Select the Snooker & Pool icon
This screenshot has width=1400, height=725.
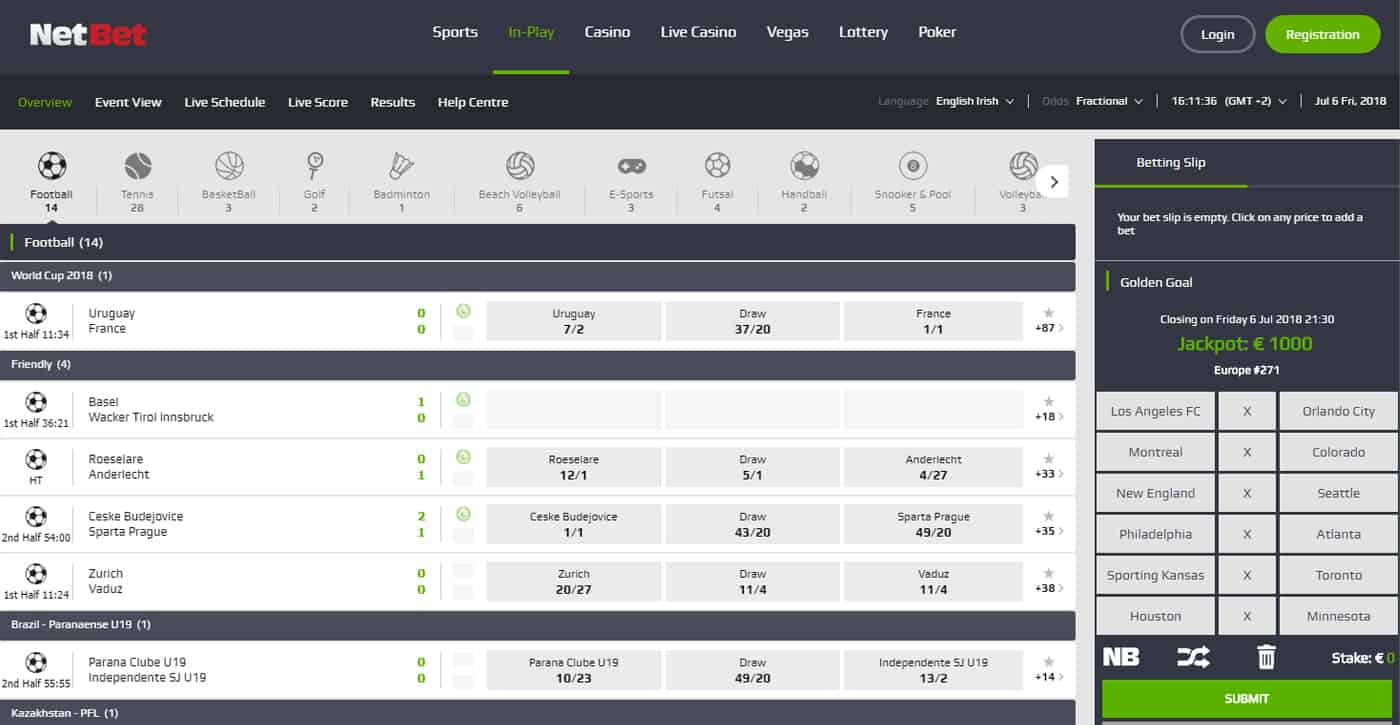point(913,165)
